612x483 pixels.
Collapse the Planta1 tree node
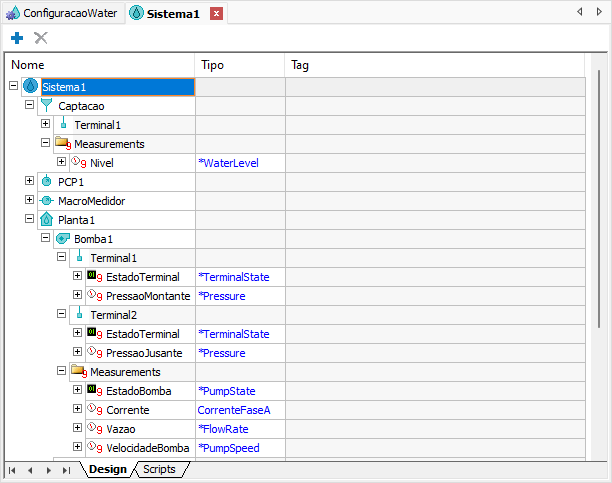(x=29, y=219)
